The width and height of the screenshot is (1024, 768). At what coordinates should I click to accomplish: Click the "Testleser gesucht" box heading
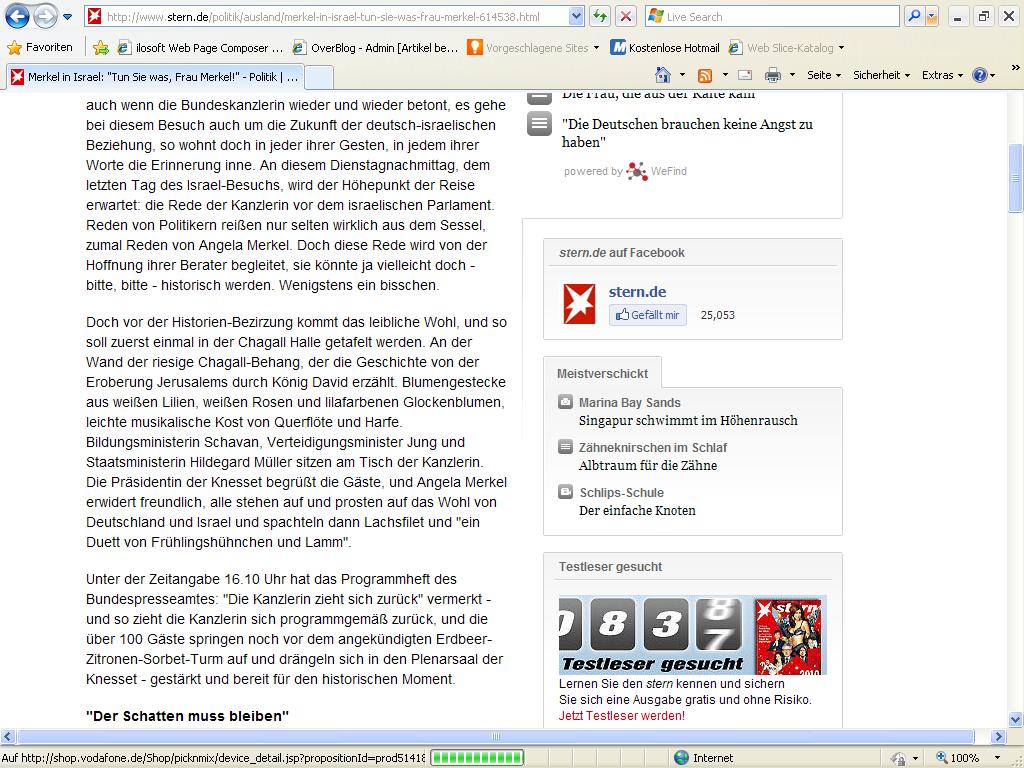click(x=611, y=567)
